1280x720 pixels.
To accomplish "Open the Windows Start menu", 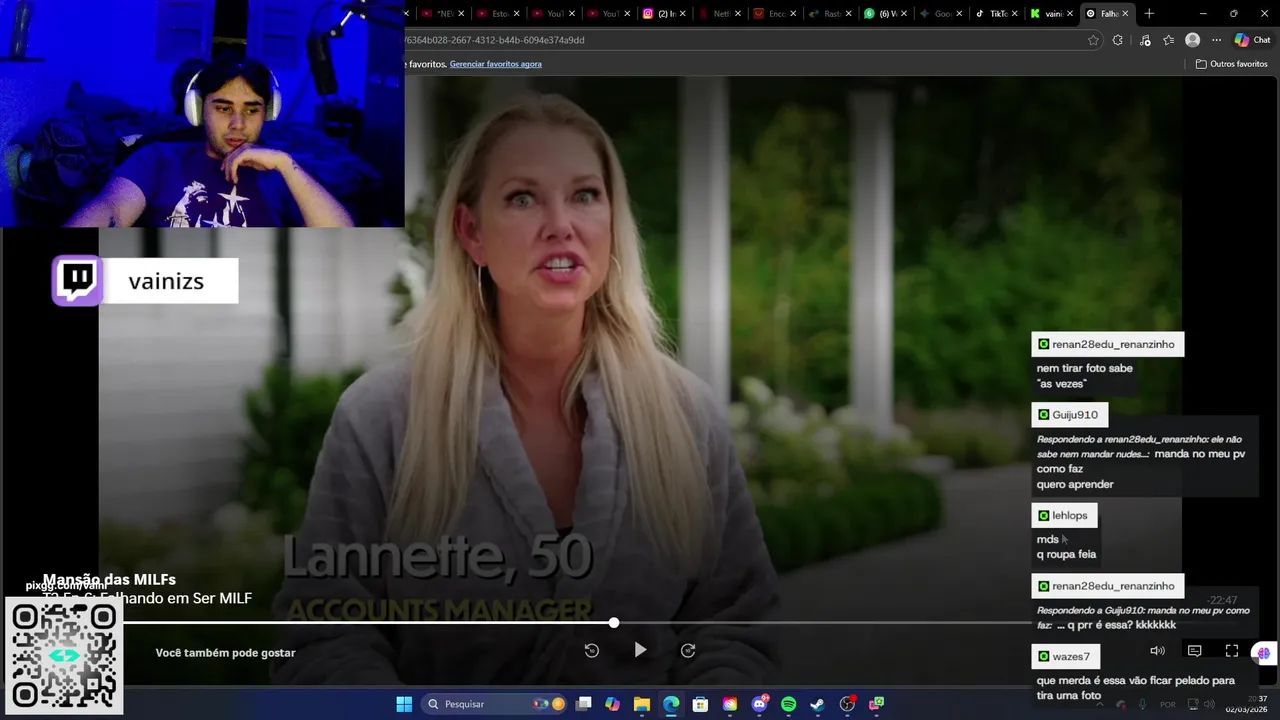I will click(x=404, y=704).
